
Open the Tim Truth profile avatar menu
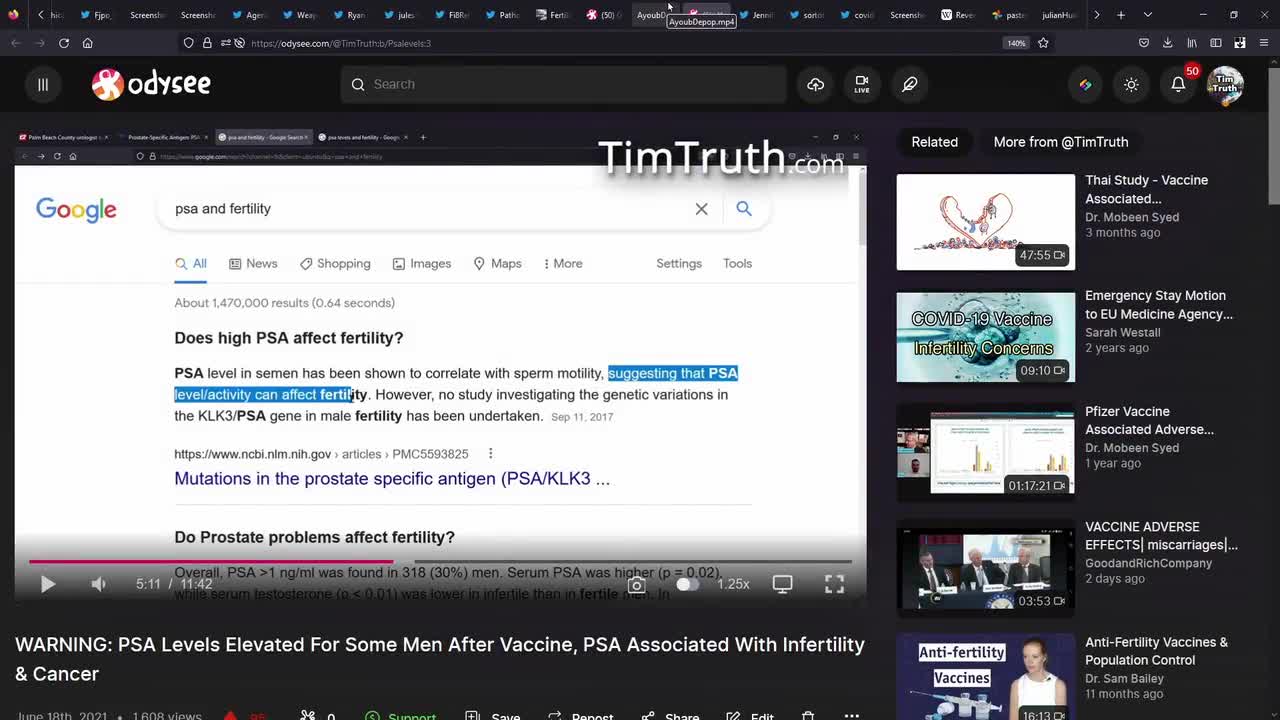pos(1225,85)
